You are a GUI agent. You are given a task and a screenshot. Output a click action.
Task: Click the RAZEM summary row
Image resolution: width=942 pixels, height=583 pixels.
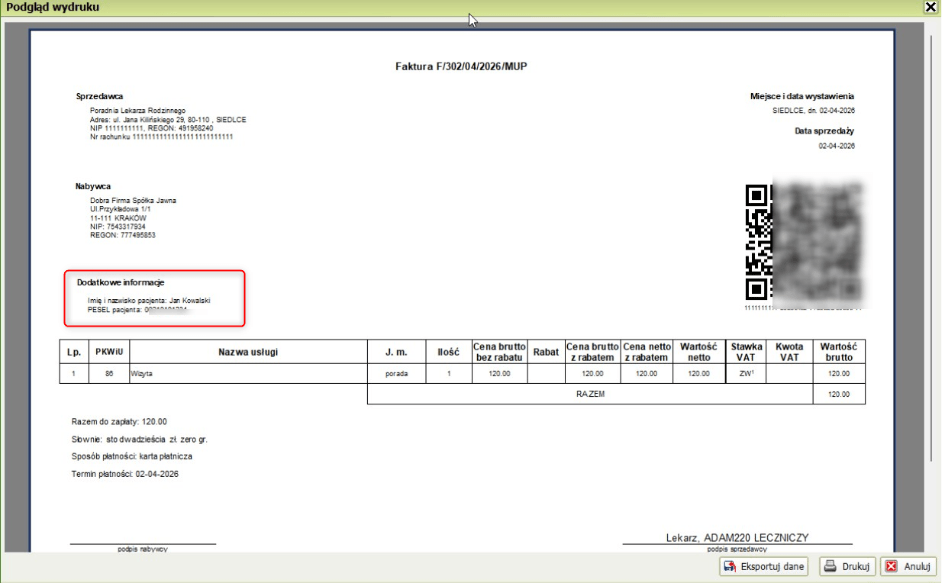point(590,394)
